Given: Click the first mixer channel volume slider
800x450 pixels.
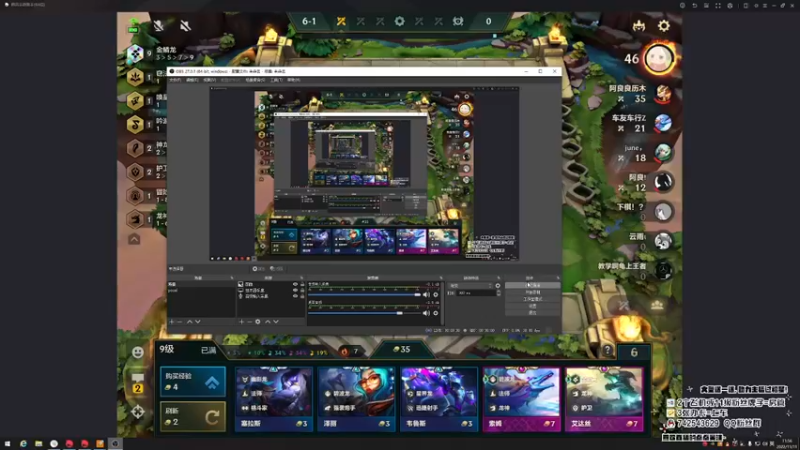Looking at the screenshot, I should coord(364,295).
